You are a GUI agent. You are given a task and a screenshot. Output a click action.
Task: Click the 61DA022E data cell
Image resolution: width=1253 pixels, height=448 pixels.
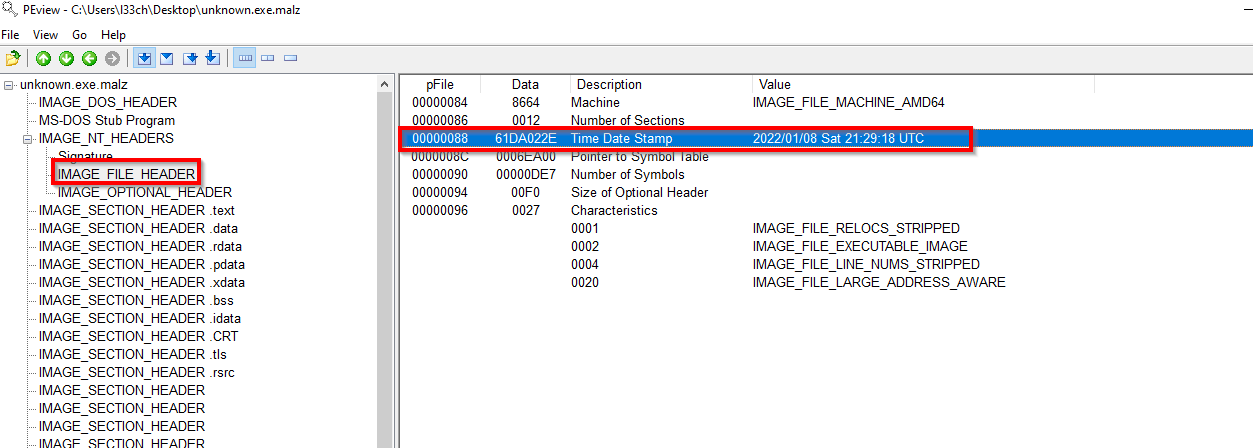point(525,138)
